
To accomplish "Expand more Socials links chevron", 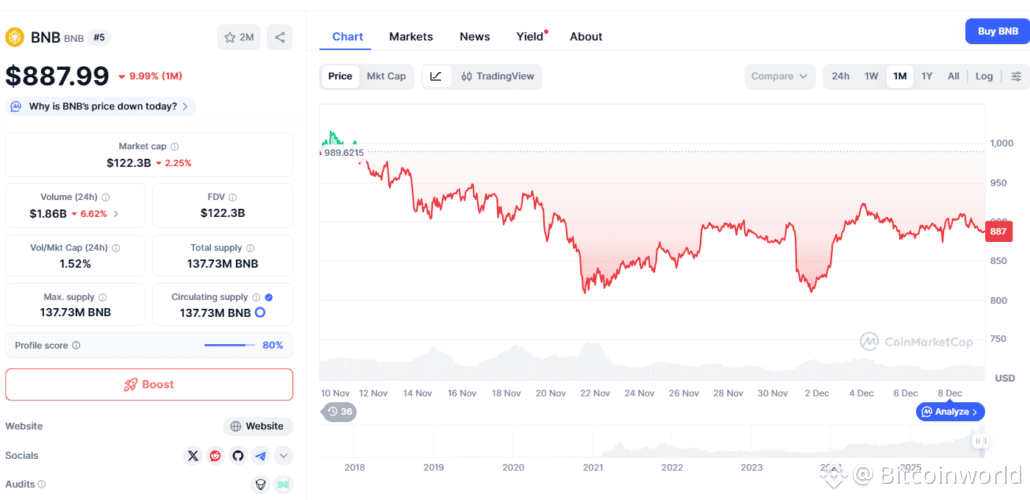I will click(x=284, y=455).
